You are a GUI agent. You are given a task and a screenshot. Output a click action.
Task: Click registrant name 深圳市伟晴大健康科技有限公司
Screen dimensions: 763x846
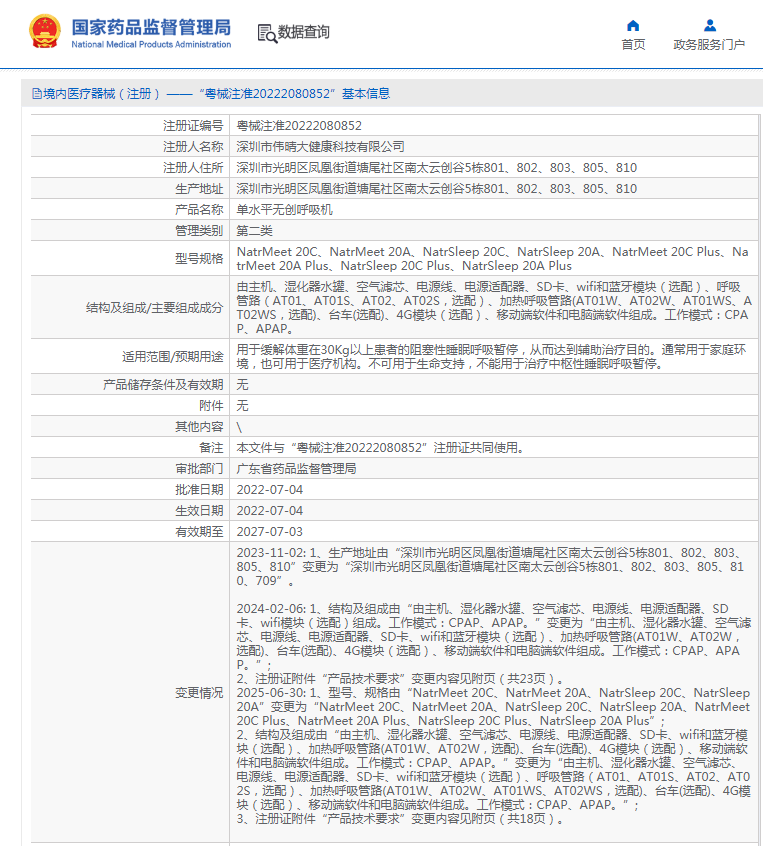320,147
